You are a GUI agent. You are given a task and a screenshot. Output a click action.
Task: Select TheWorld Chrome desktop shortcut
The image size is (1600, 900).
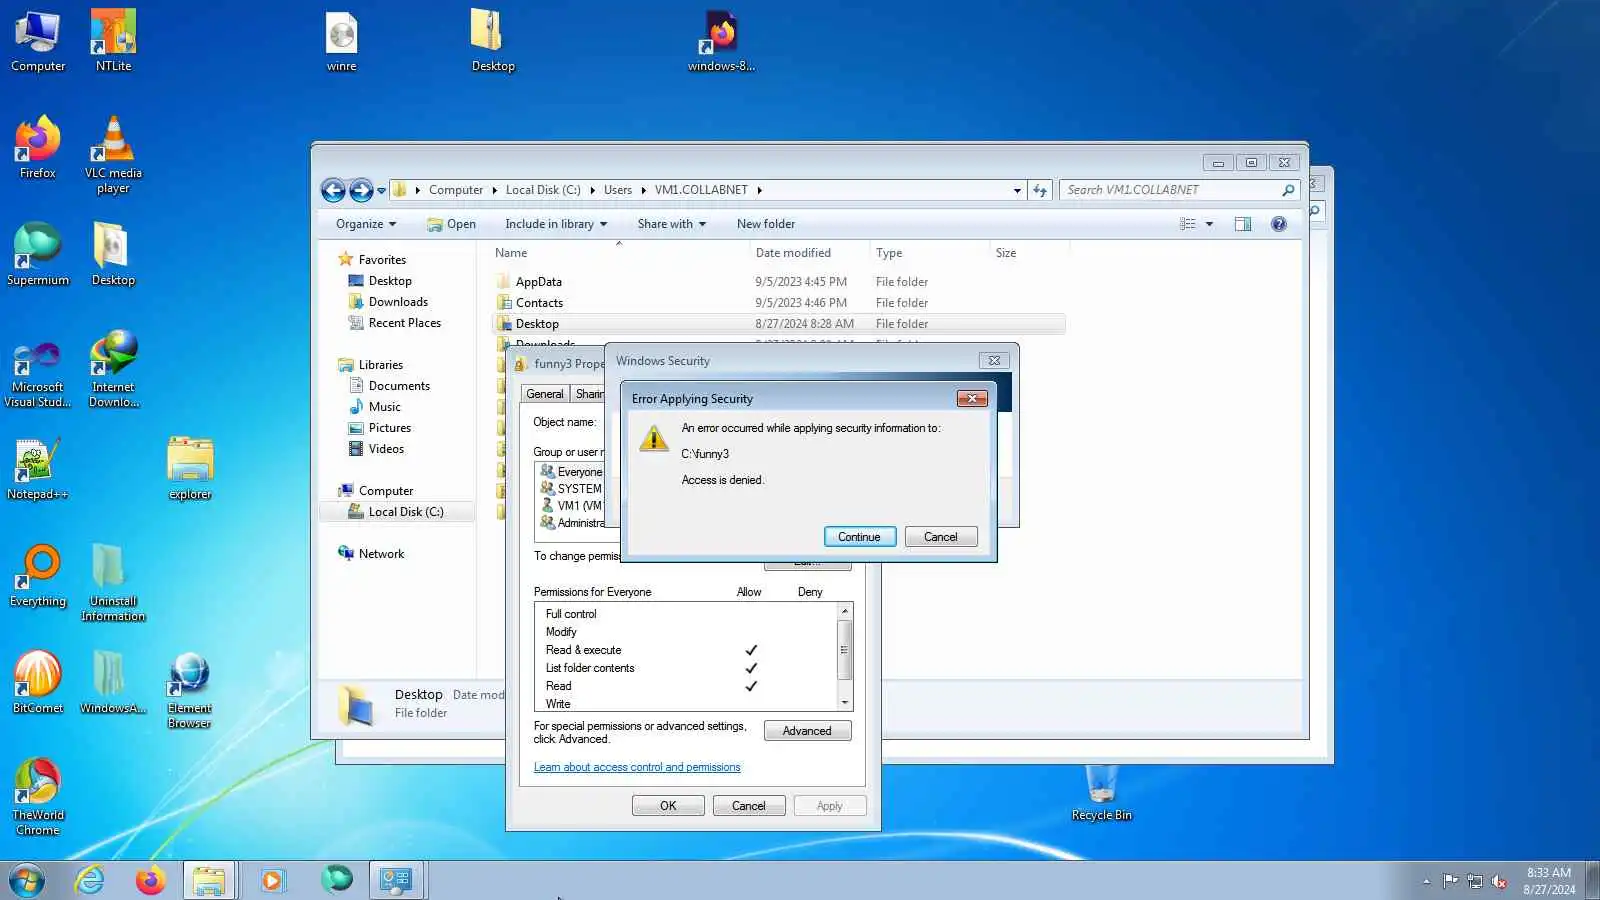38,796
